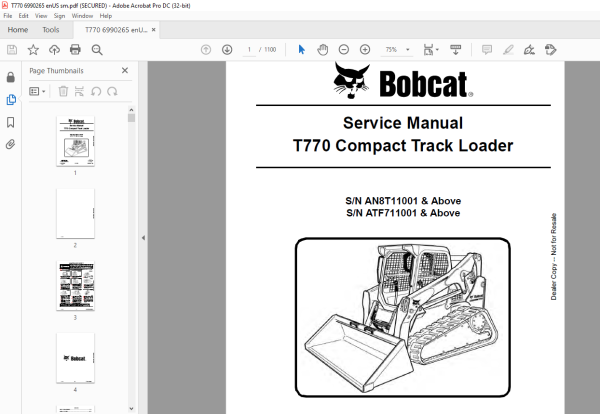Open the Bookmarks panel icon

click(x=11, y=122)
